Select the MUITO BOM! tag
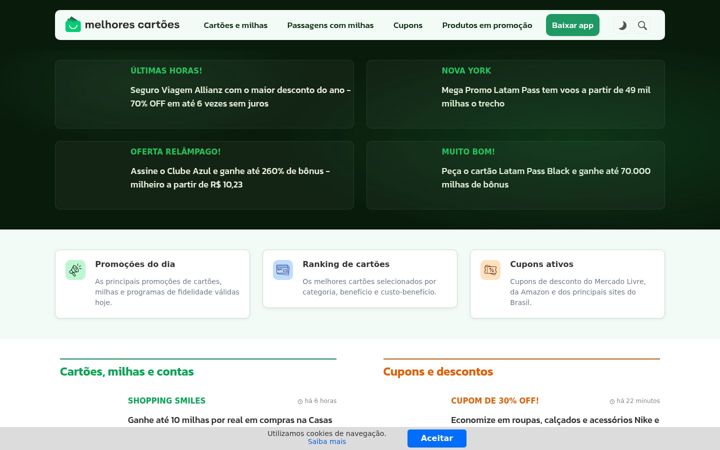This screenshot has width=720, height=450. coord(468,152)
